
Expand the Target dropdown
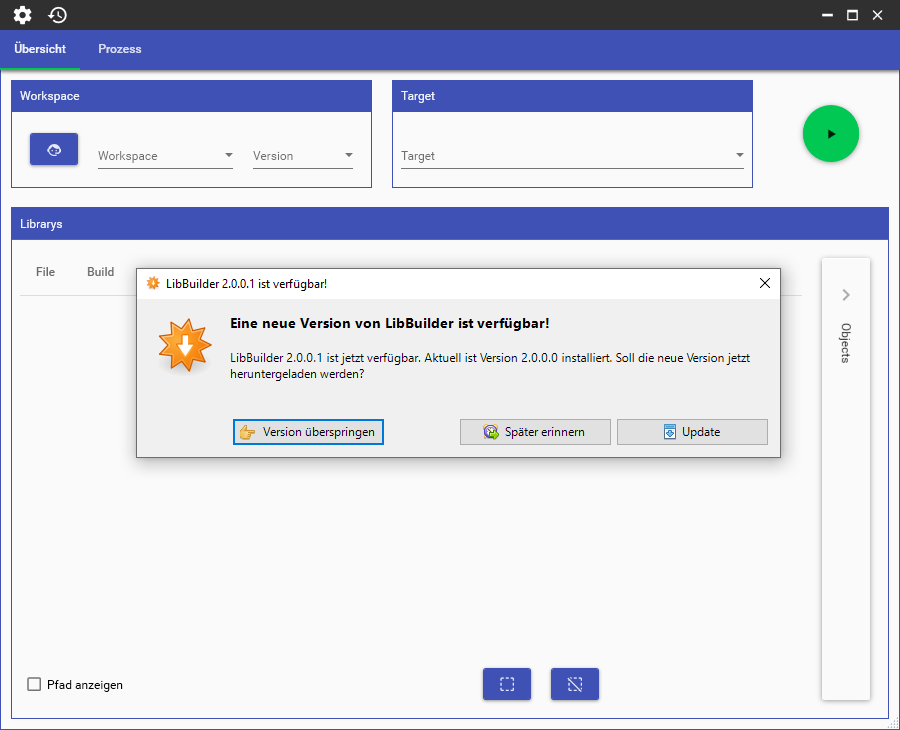click(572, 156)
